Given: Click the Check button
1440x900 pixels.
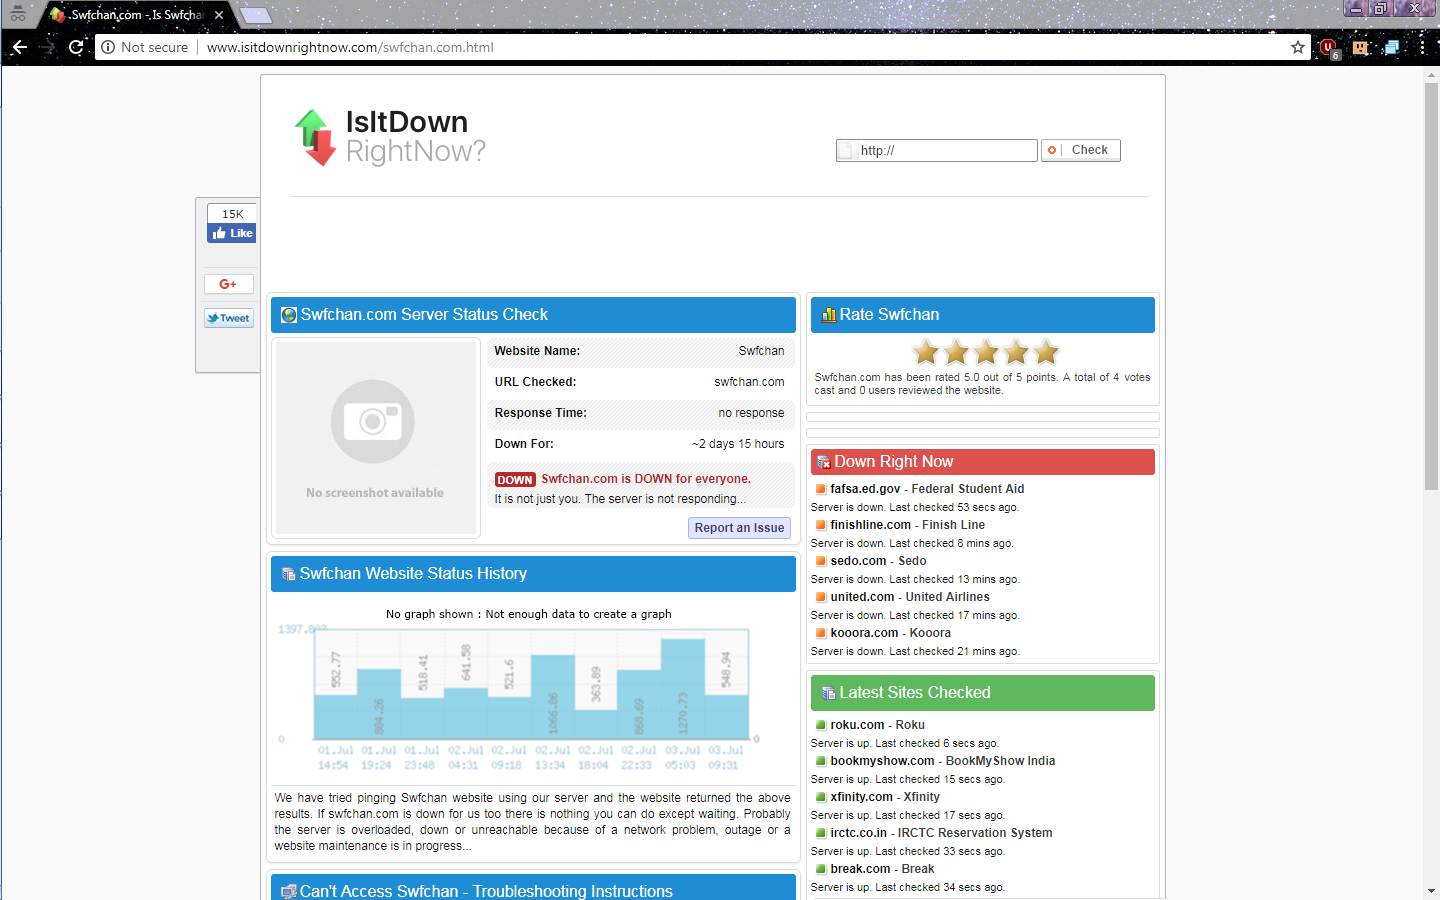Looking at the screenshot, I should point(1081,150).
